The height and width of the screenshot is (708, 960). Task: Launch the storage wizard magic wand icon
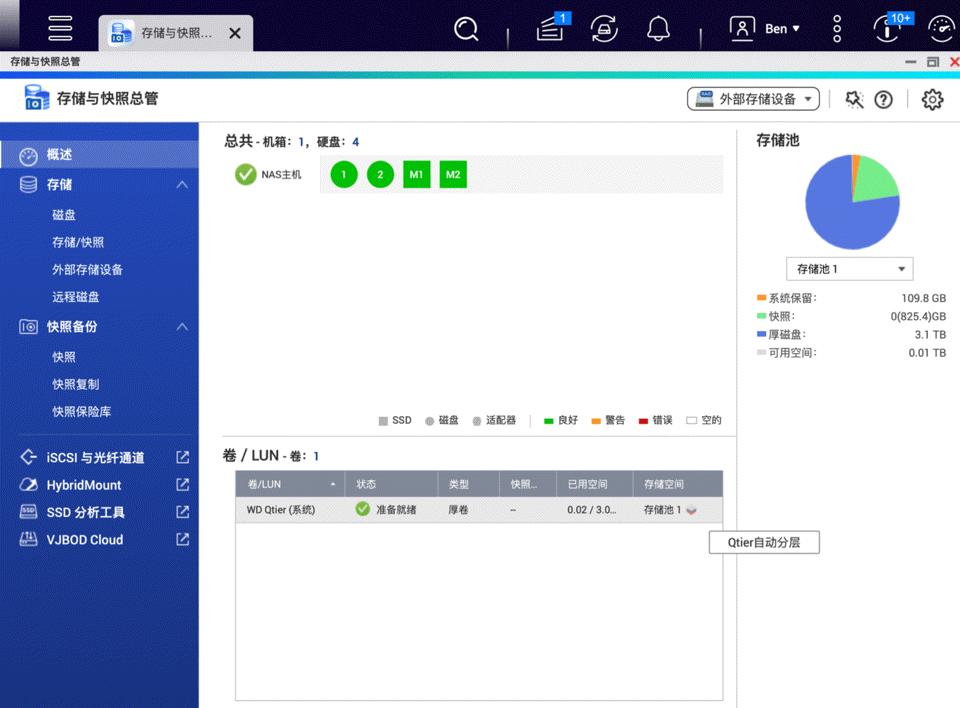tap(855, 99)
